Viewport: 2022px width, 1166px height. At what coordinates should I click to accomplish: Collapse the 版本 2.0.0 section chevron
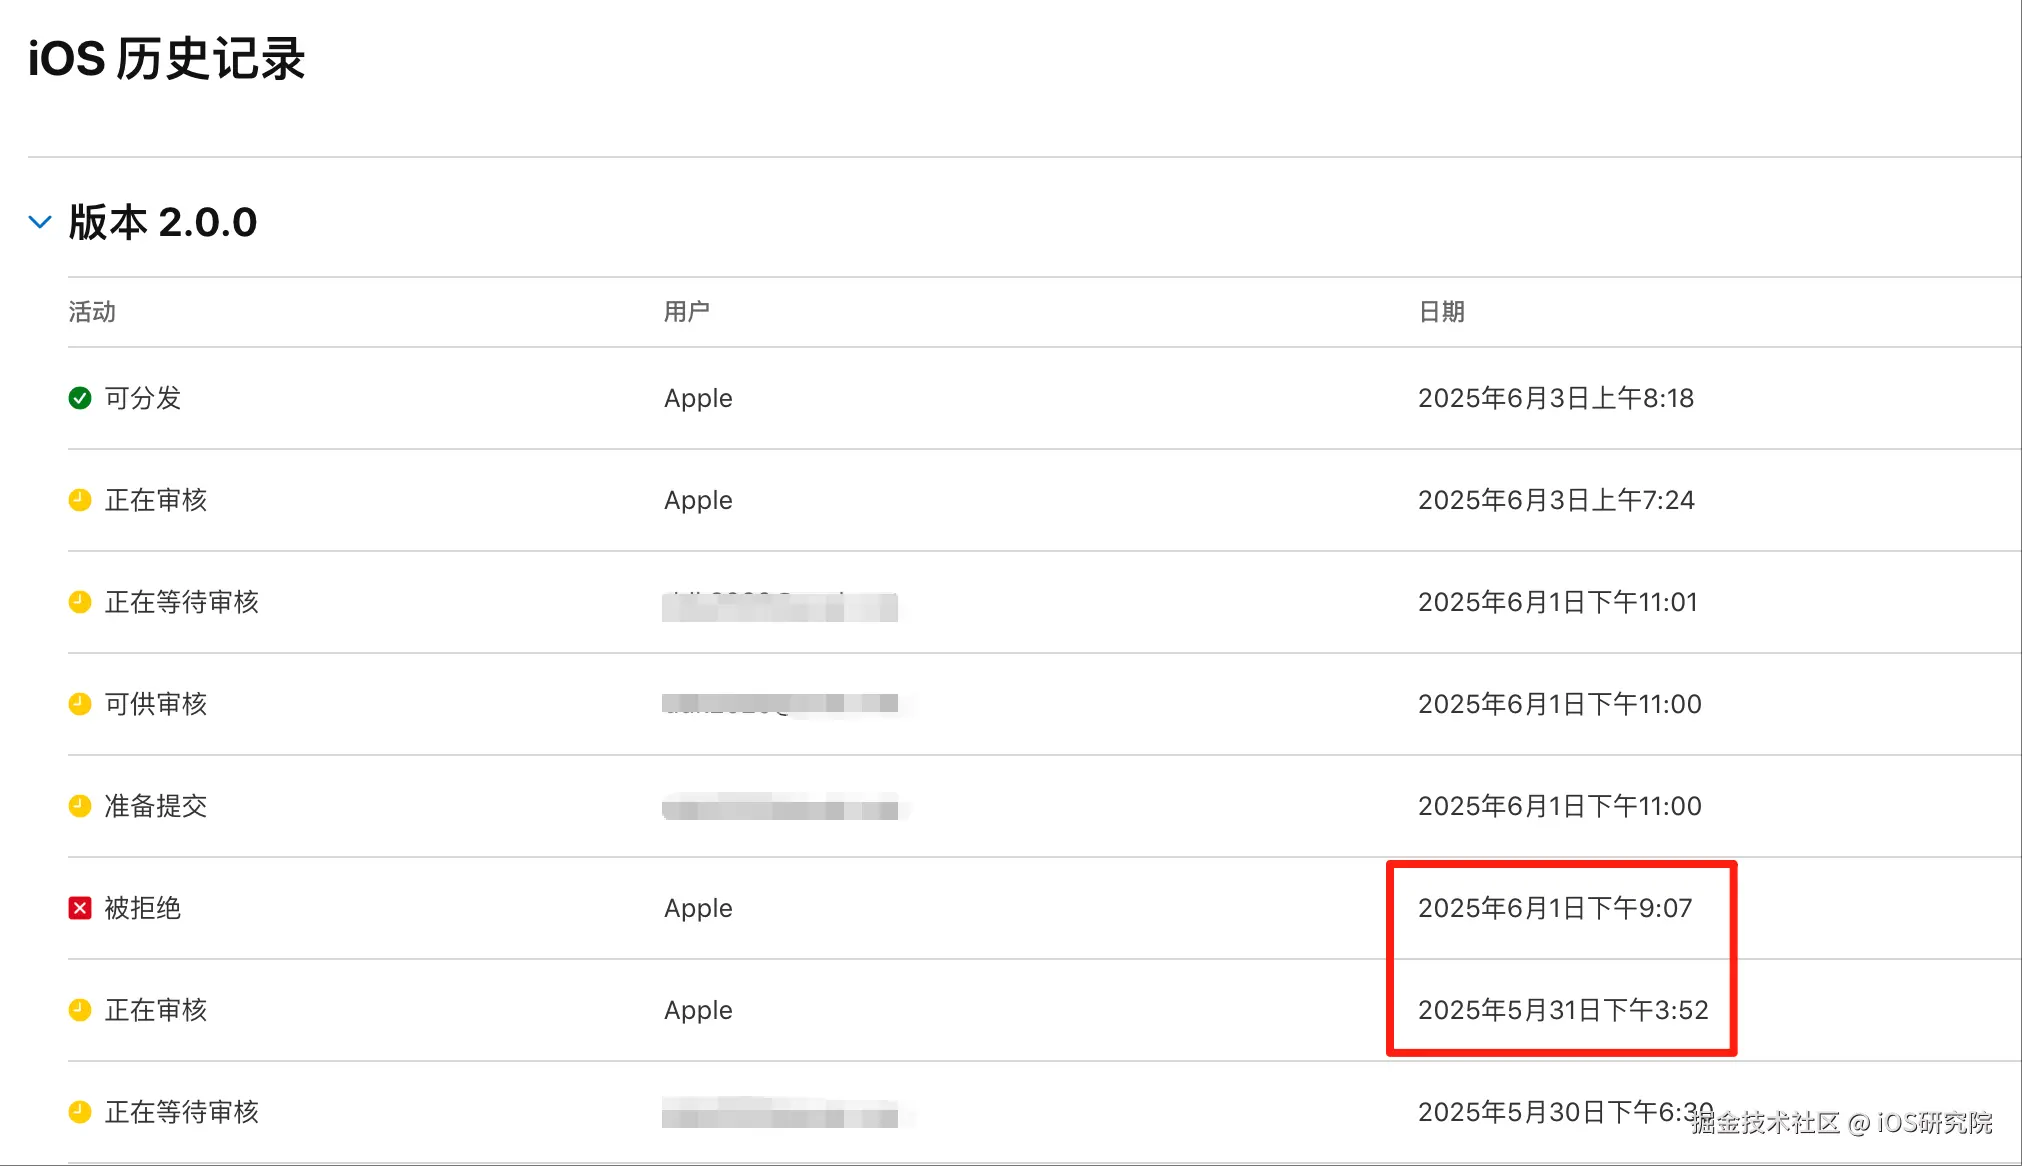tap(40, 222)
